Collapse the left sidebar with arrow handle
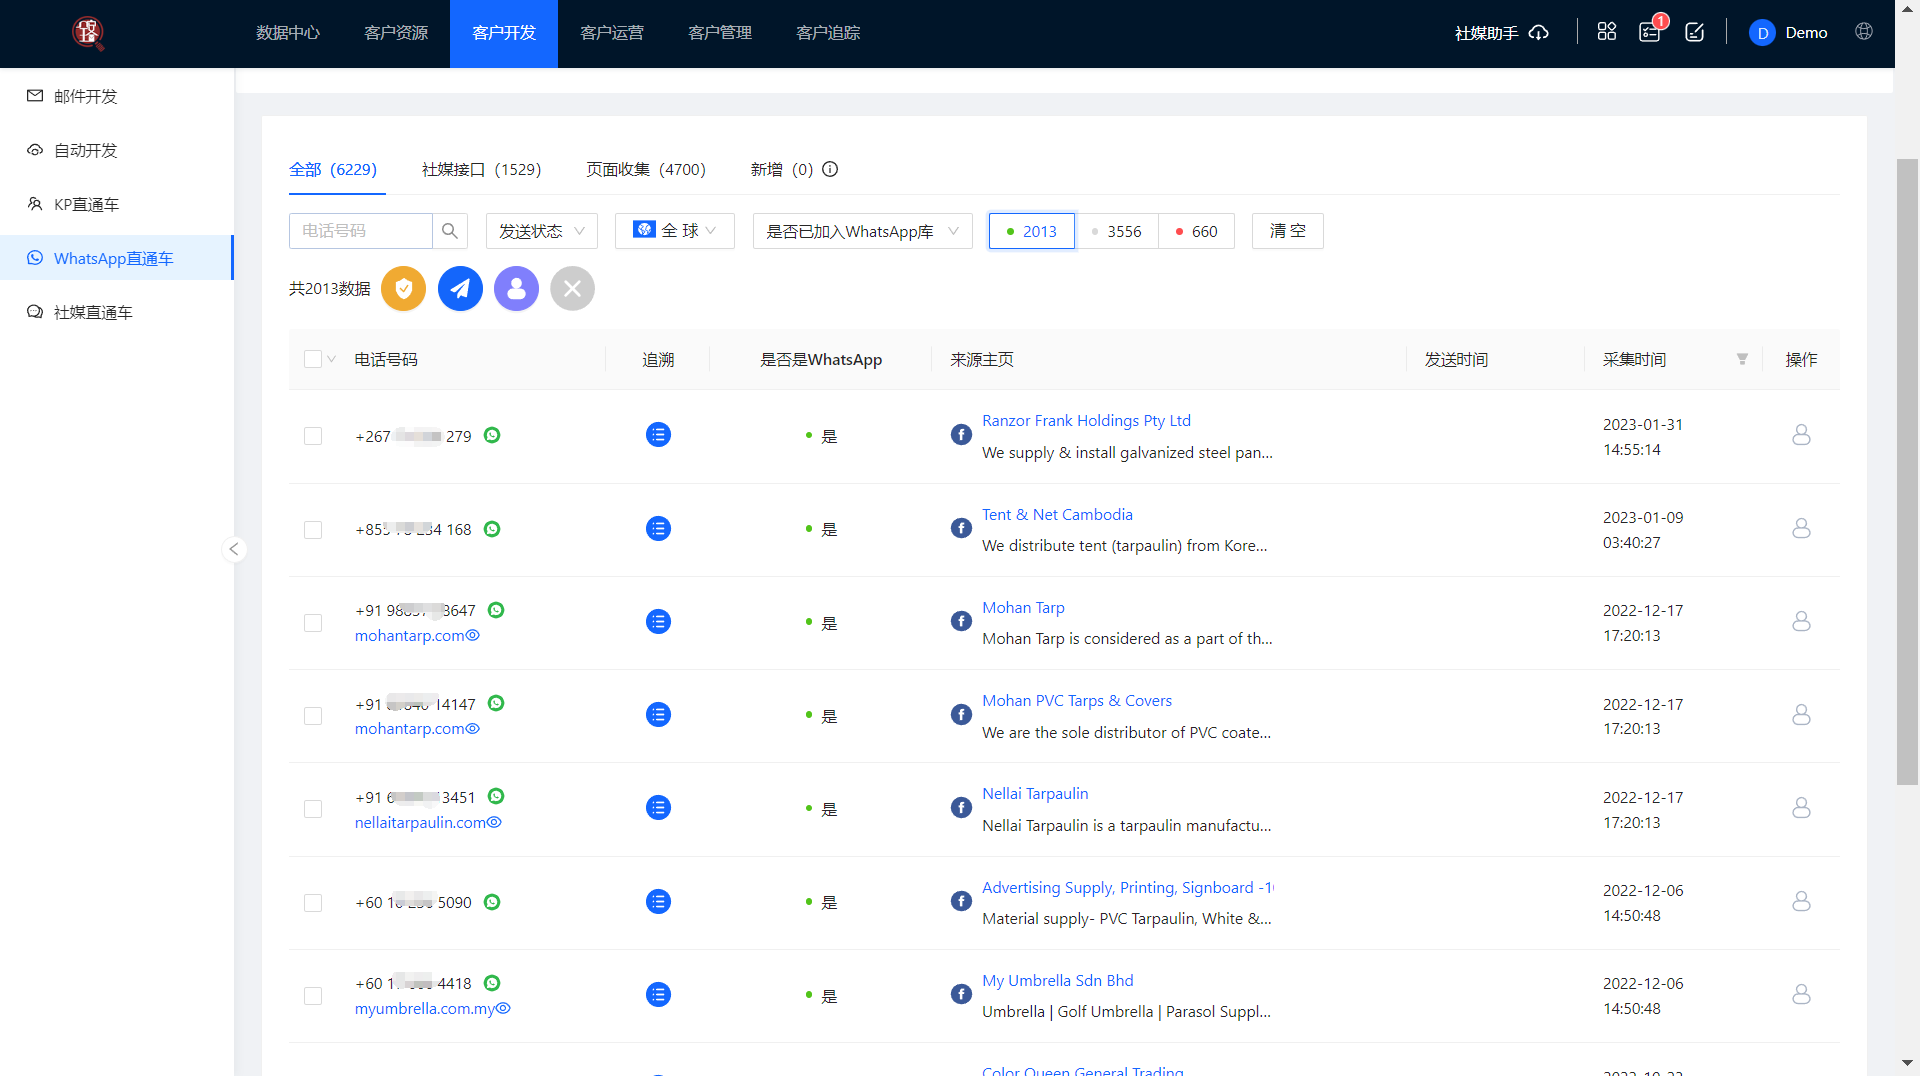 234,549
